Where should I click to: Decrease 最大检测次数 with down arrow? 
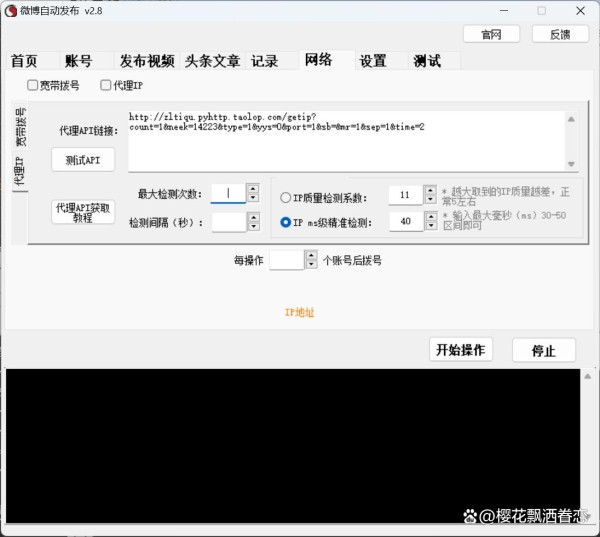[x=253, y=198]
